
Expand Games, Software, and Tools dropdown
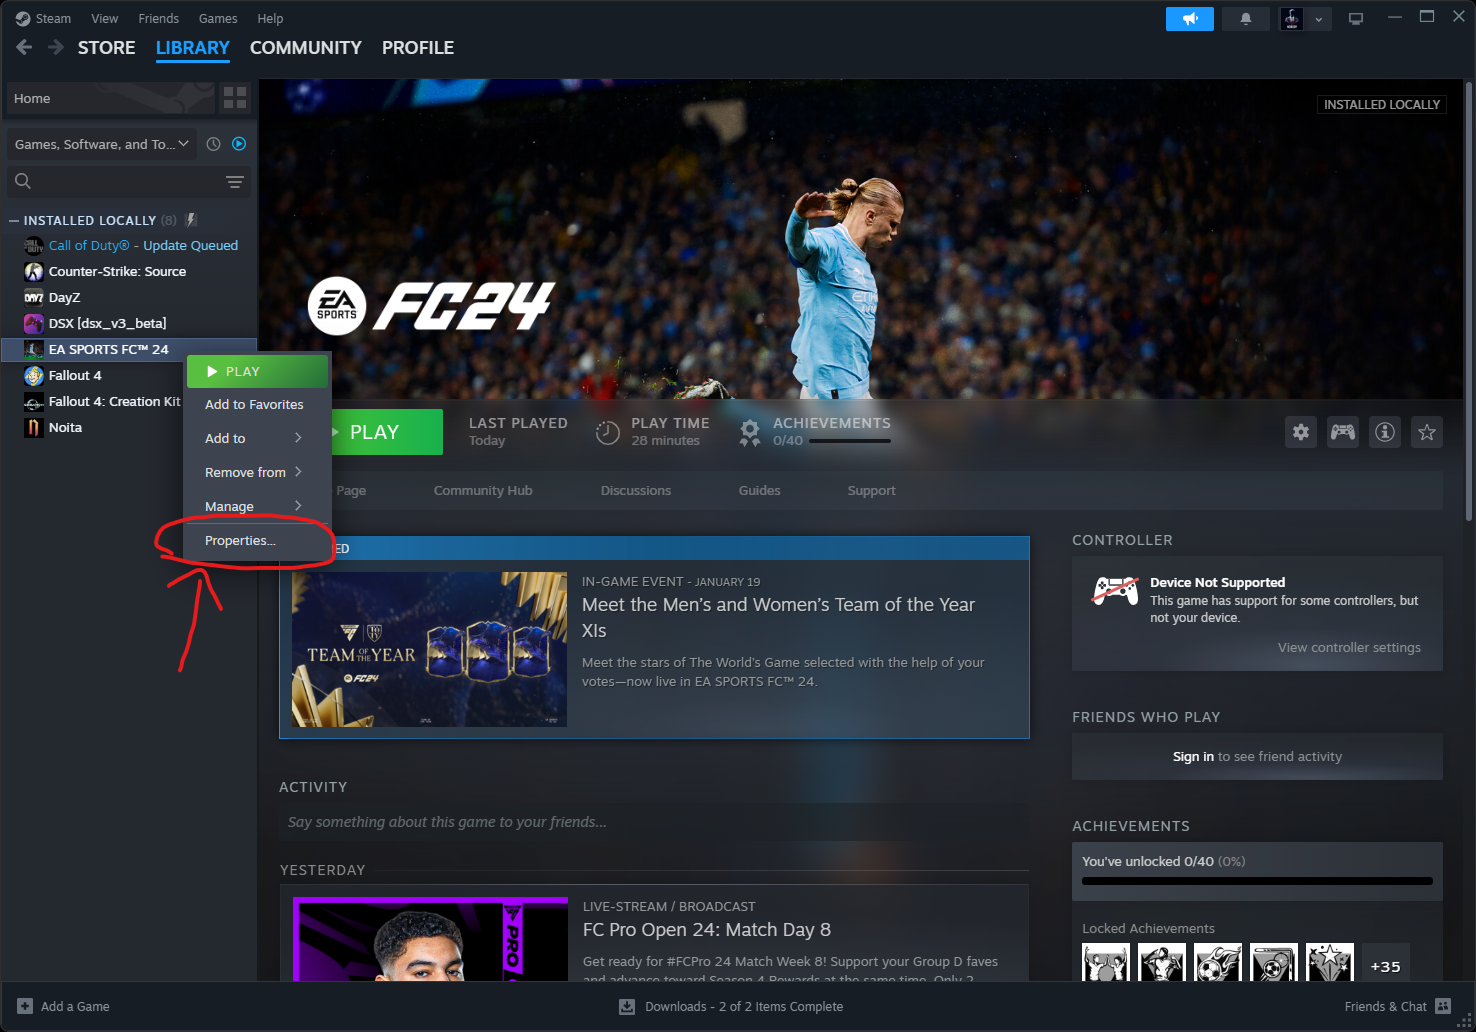click(102, 144)
